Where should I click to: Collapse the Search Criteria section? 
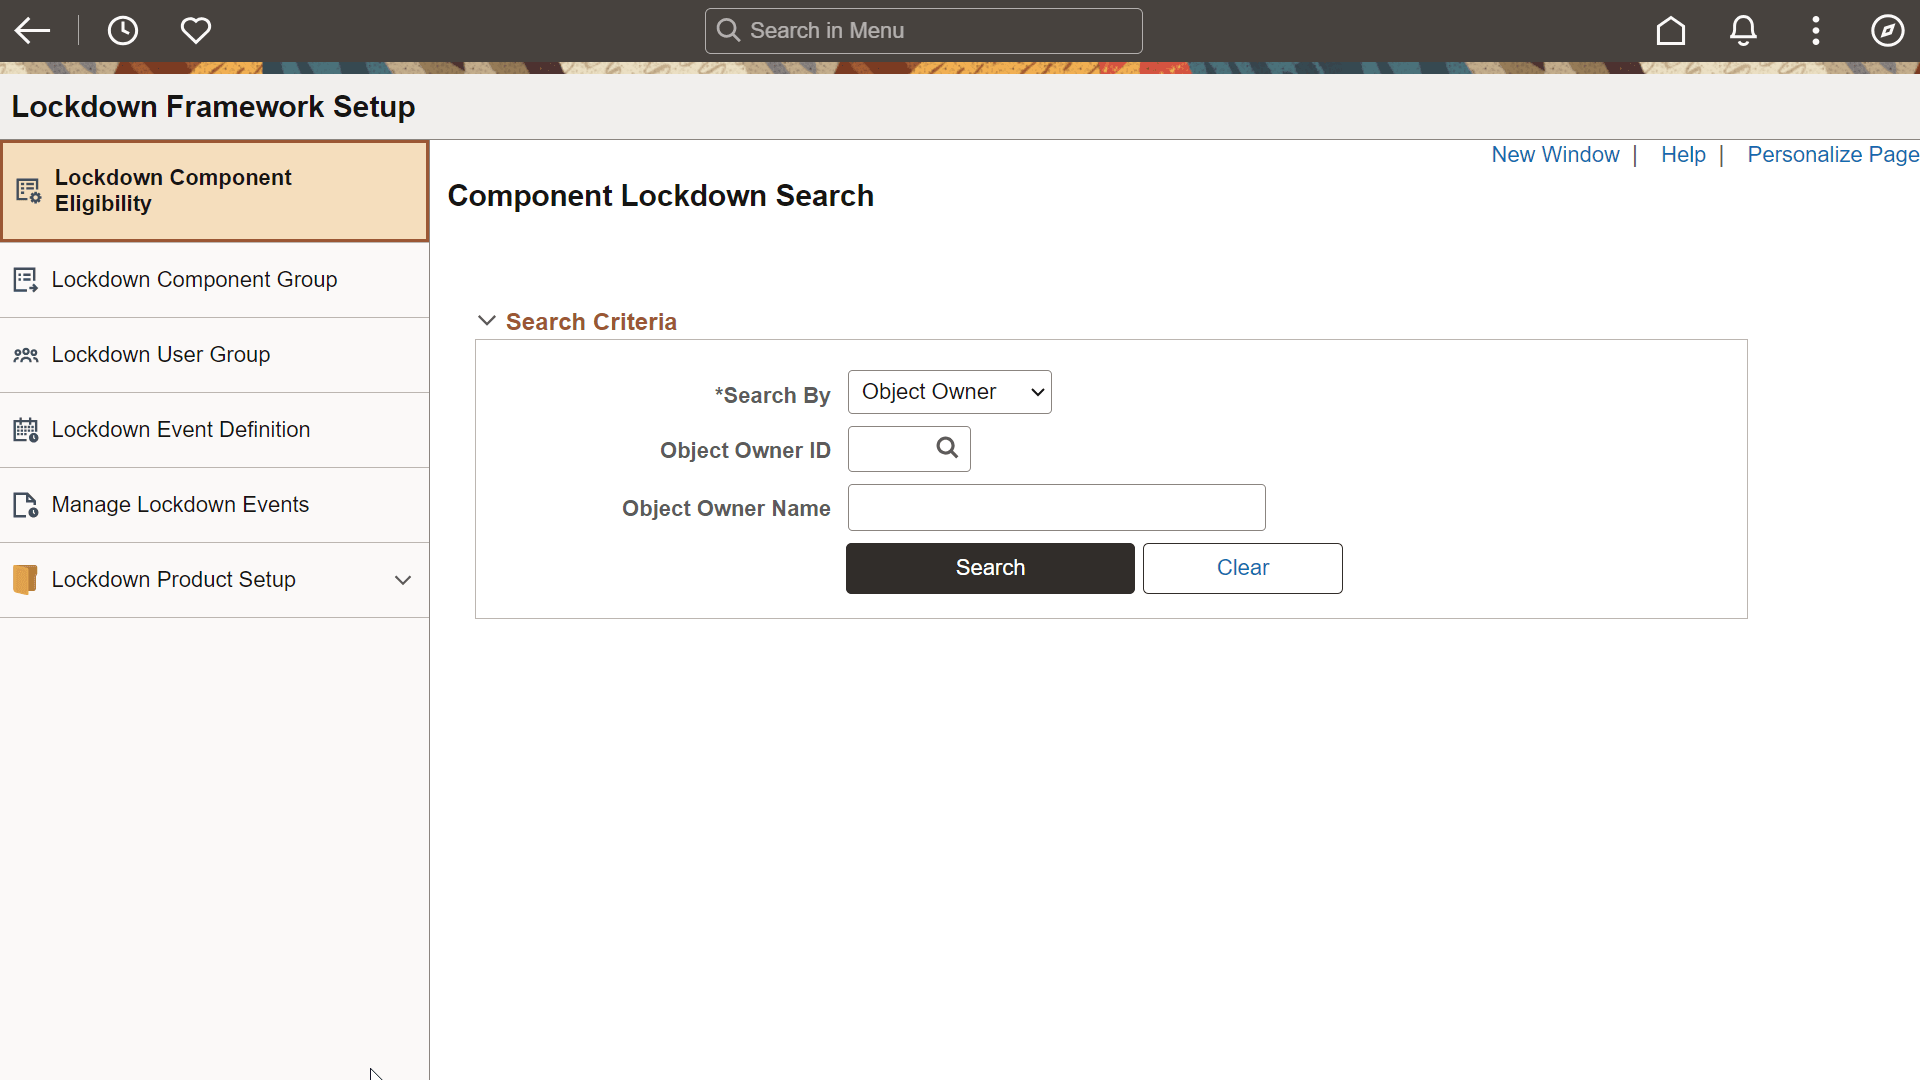coord(487,320)
